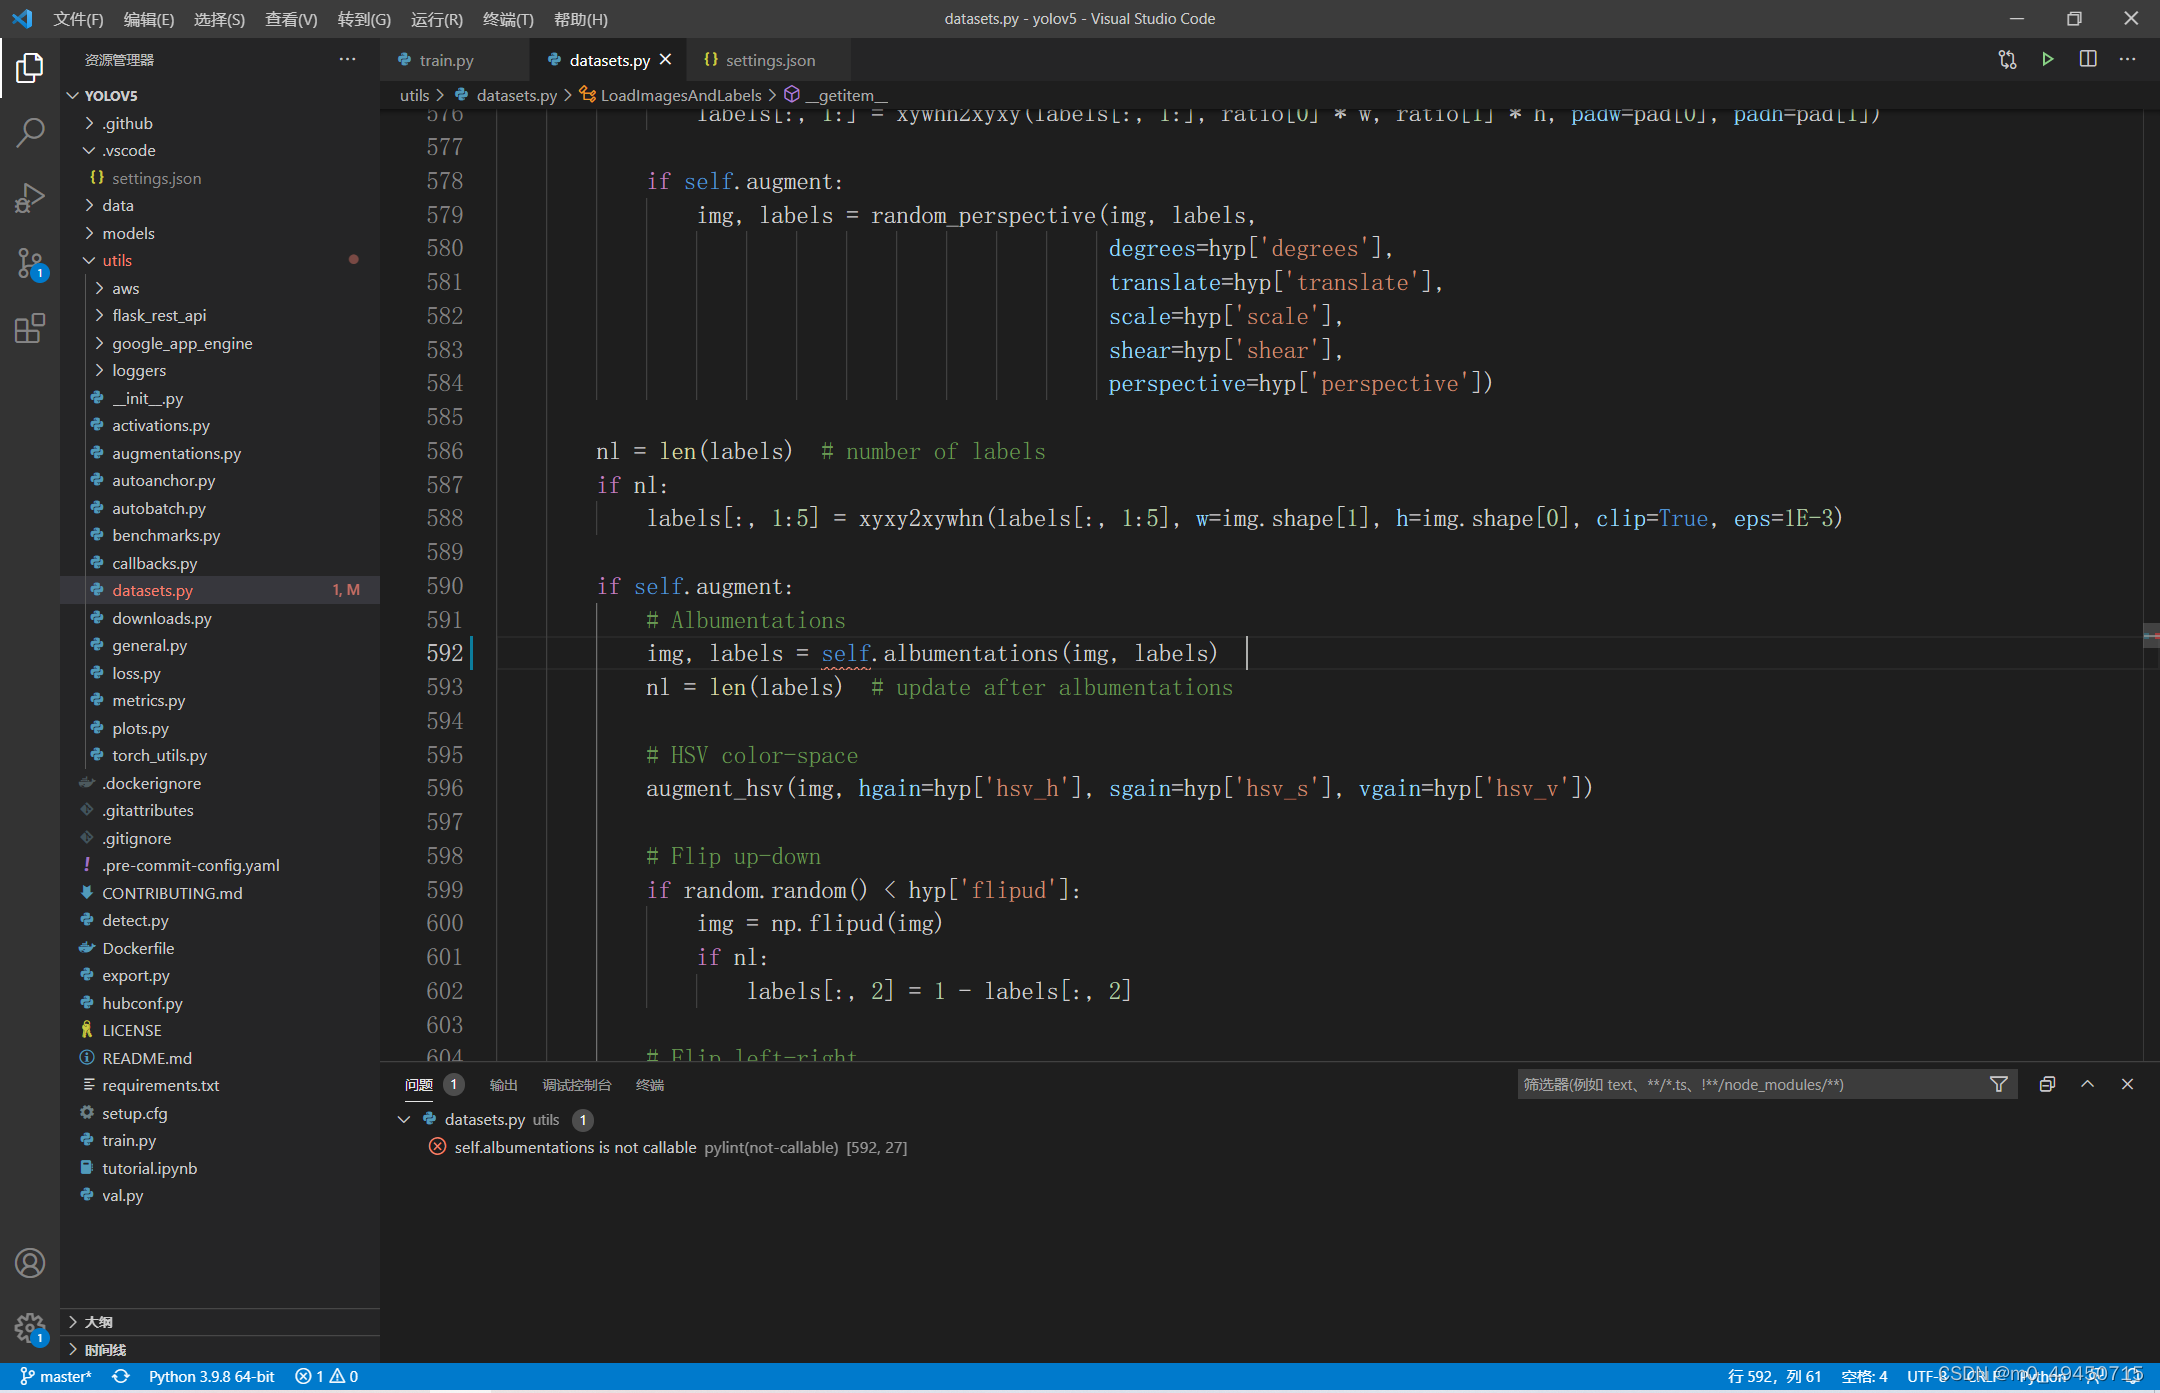Click the problems filter input field
This screenshot has height=1393, width=2160.
(x=1750, y=1084)
